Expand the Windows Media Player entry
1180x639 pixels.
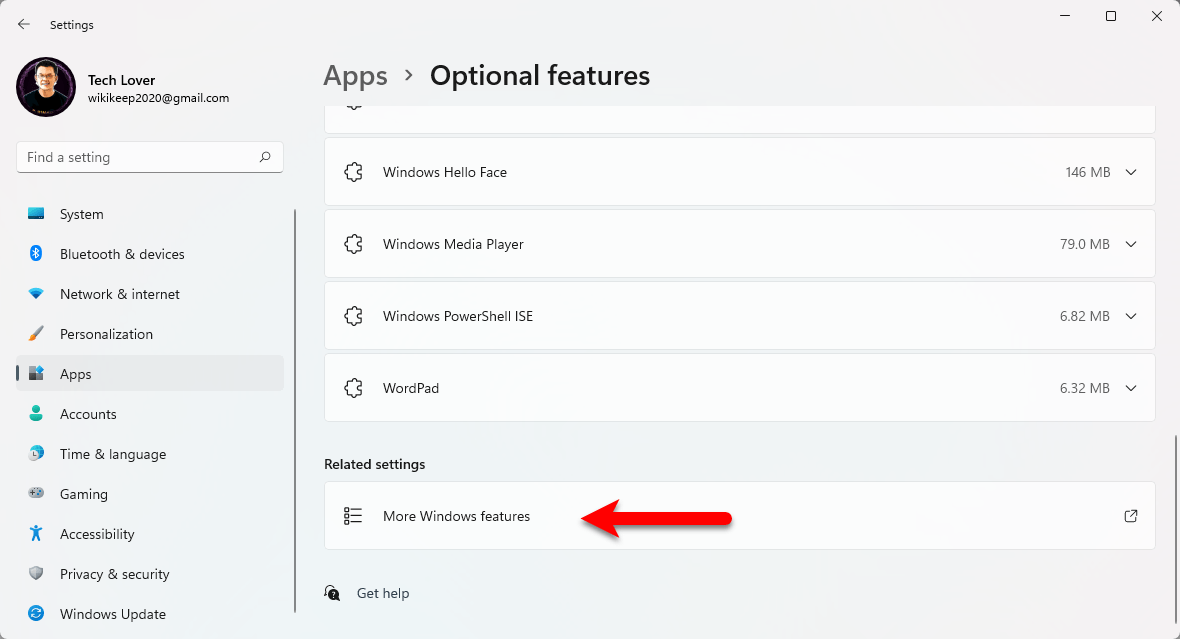click(x=1131, y=245)
